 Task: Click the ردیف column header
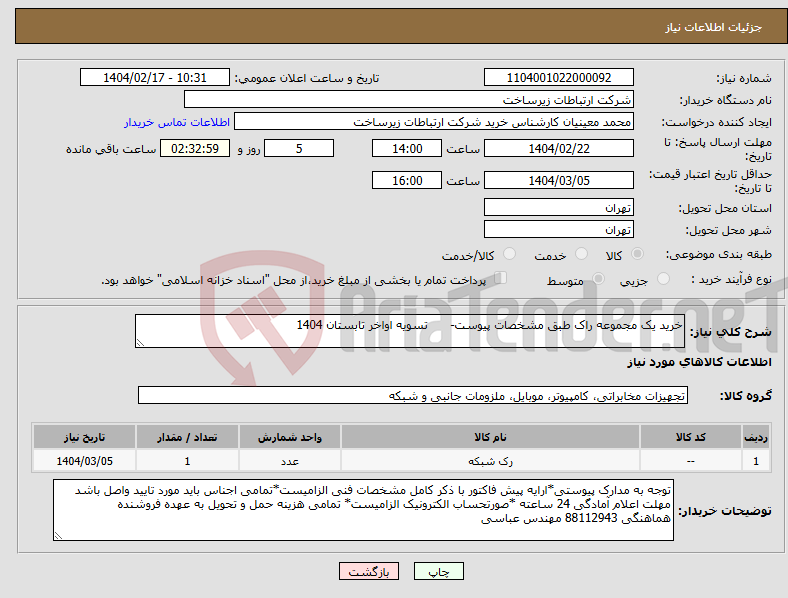756,437
